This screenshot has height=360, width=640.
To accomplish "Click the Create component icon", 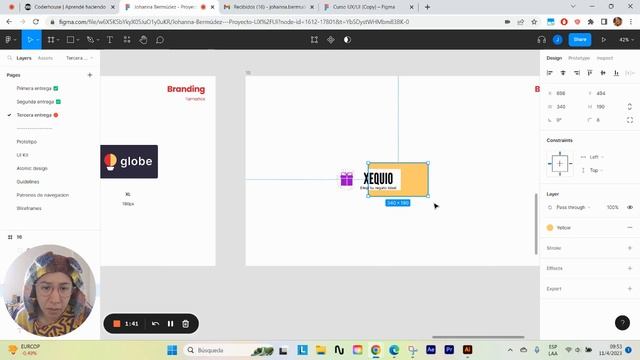I will click(x=331, y=40).
